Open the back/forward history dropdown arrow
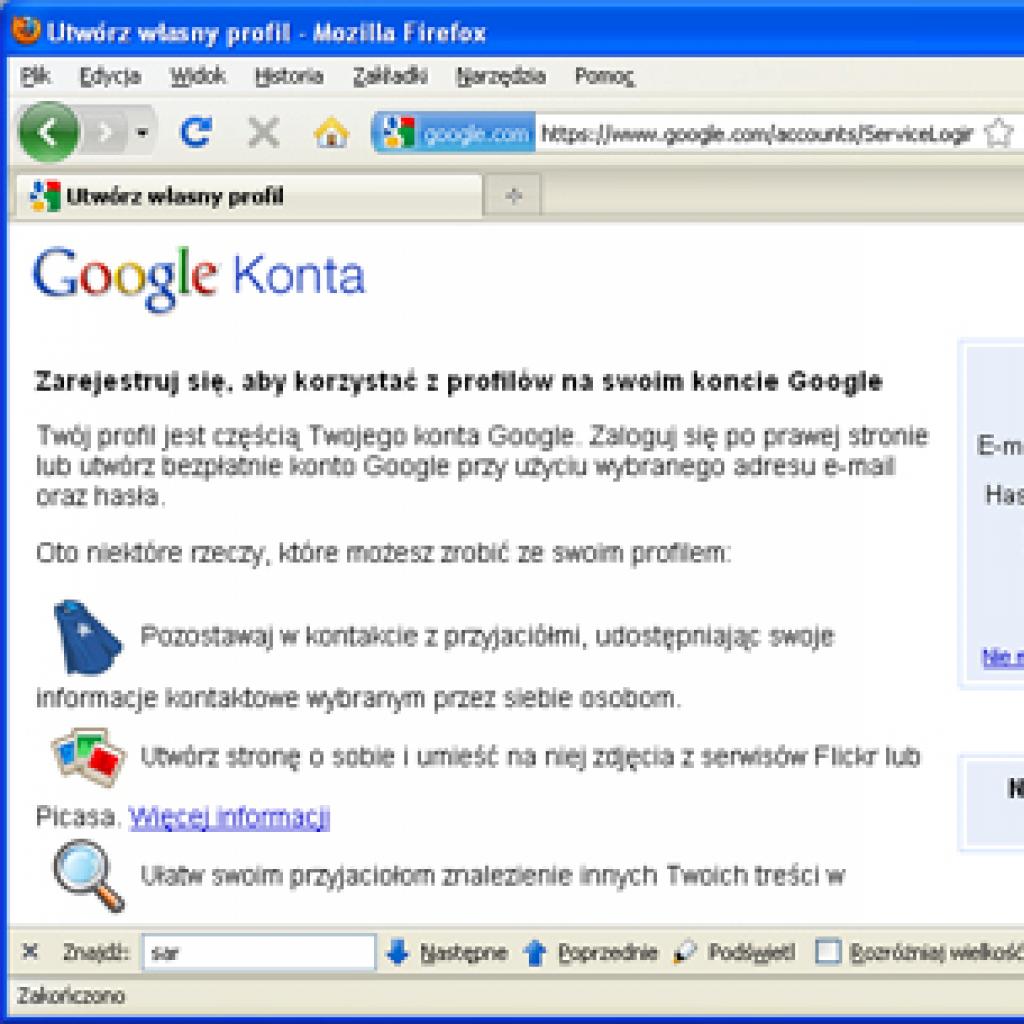Viewport: 1024px width, 1024px height. (x=142, y=133)
